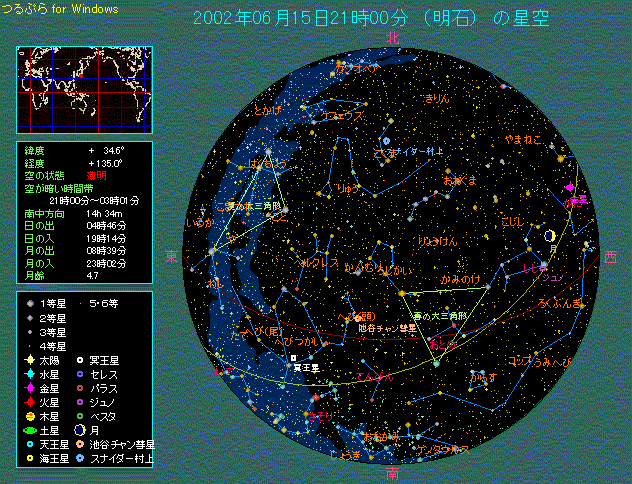Click the 緯度 value +34.6°
Image resolution: width=632 pixels, height=484 pixels.
[x=106, y=151]
